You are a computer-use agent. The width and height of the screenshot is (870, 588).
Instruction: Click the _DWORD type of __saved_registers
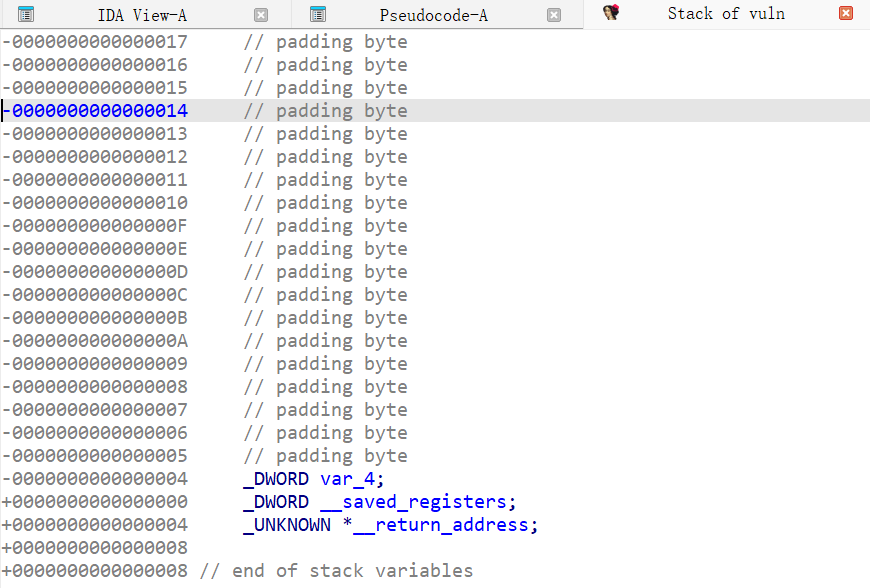click(276, 502)
